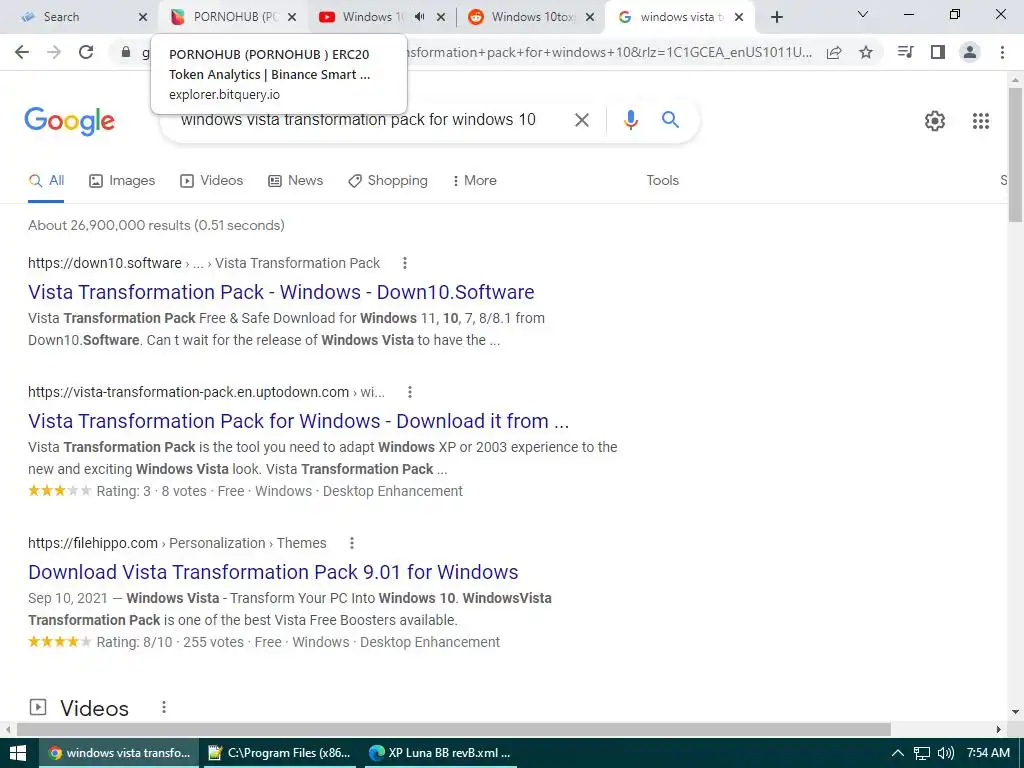Click the horizontal scroll right arrow
The width and height of the screenshot is (1024, 768).
click(x=999, y=729)
